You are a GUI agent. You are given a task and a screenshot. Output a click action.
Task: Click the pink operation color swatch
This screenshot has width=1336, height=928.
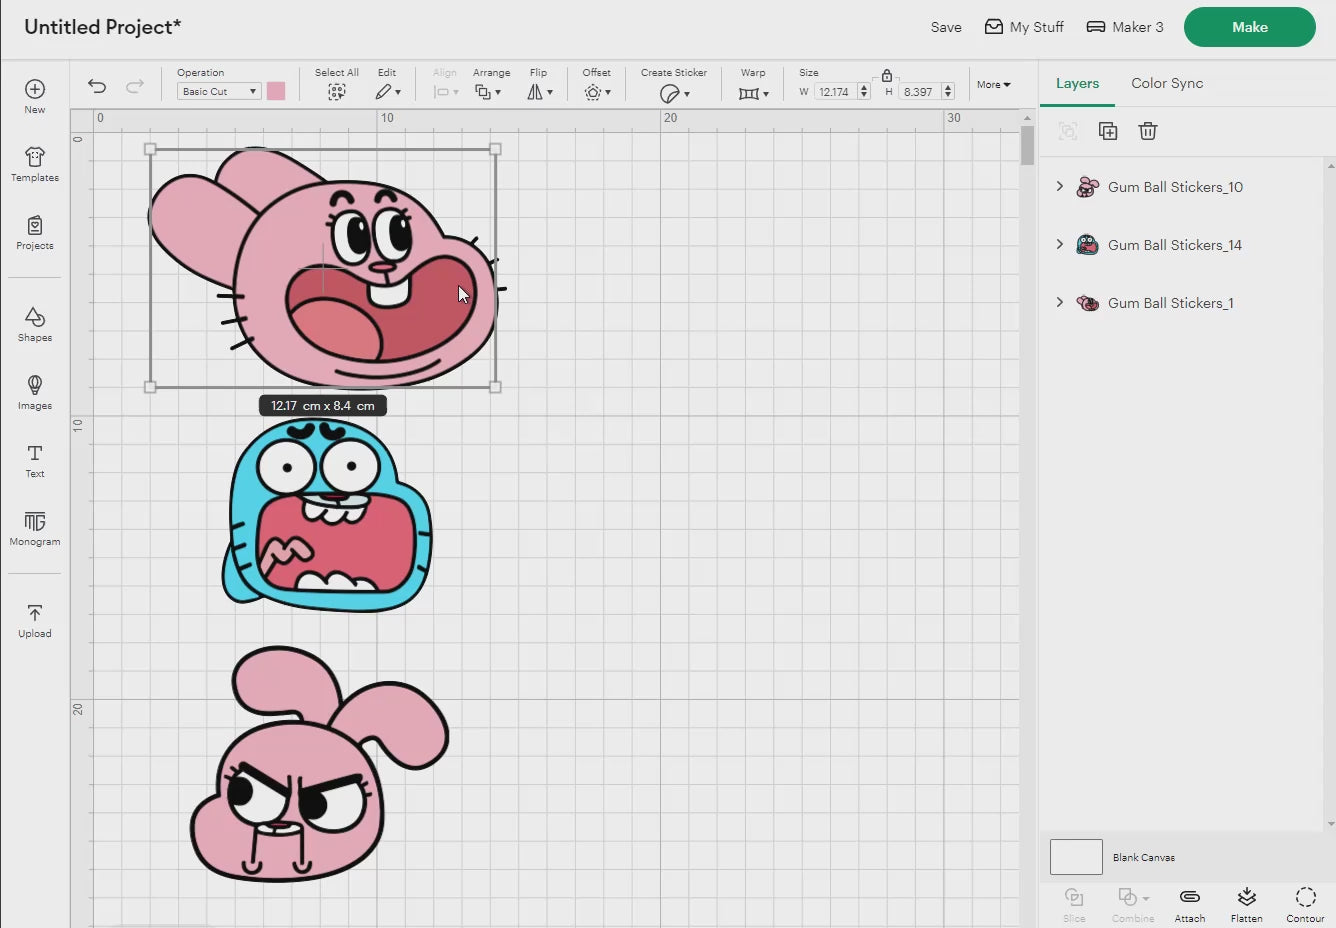pyautogui.click(x=276, y=91)
